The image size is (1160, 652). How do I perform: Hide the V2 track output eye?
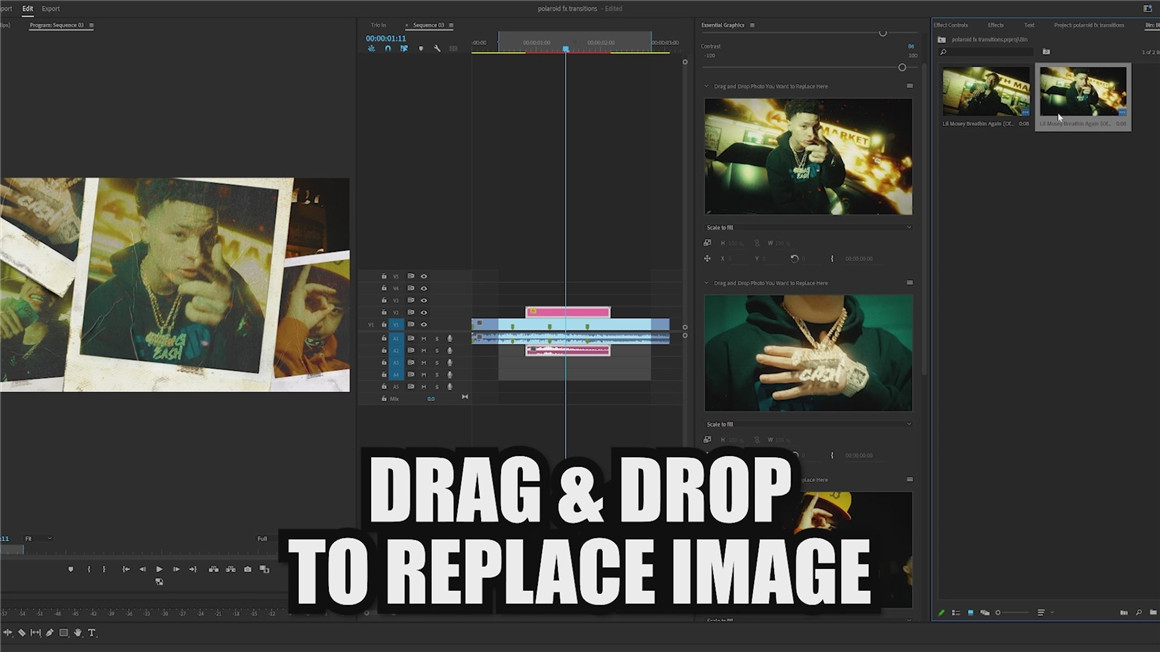[x=424, y=312]
